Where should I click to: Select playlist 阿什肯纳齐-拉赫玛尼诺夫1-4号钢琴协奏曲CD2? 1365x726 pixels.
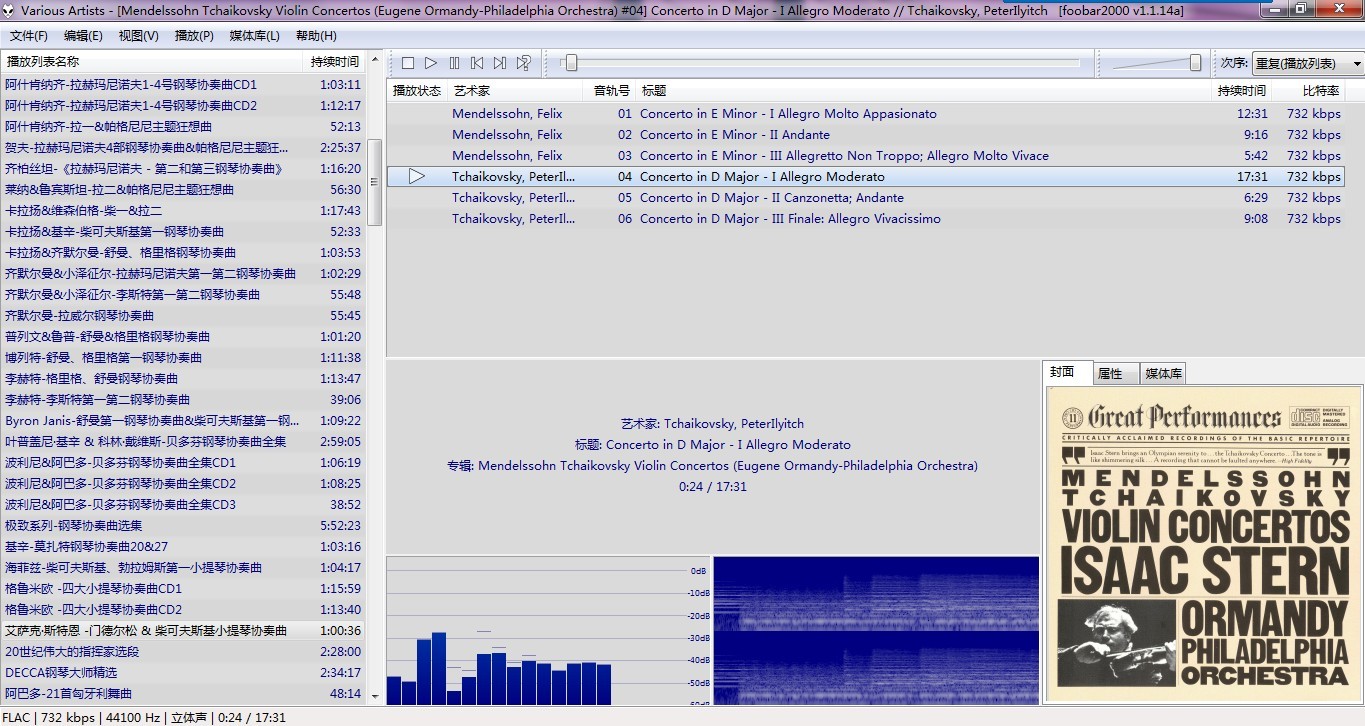(183, 106)
